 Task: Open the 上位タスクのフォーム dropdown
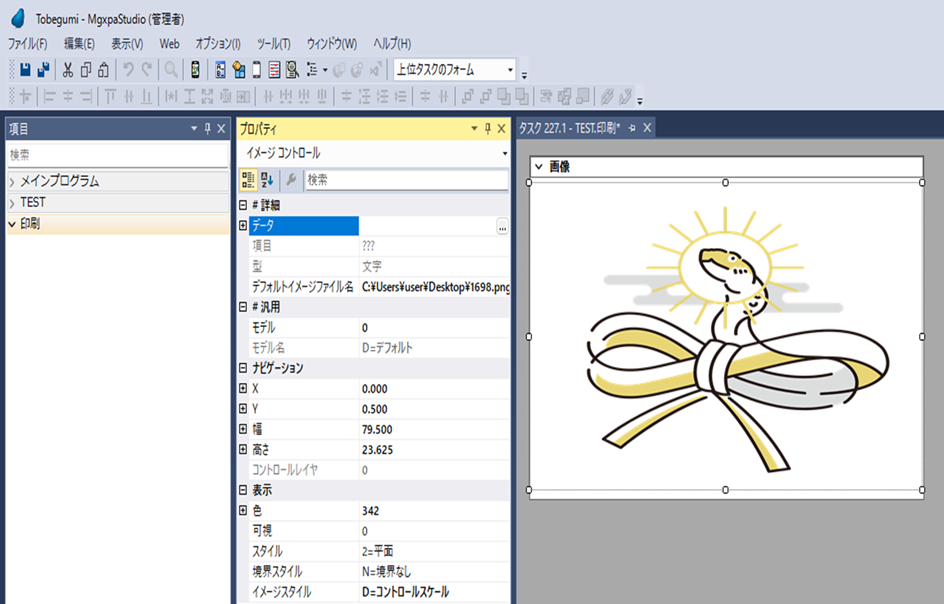pyautogui.click(x=510, y=70)
